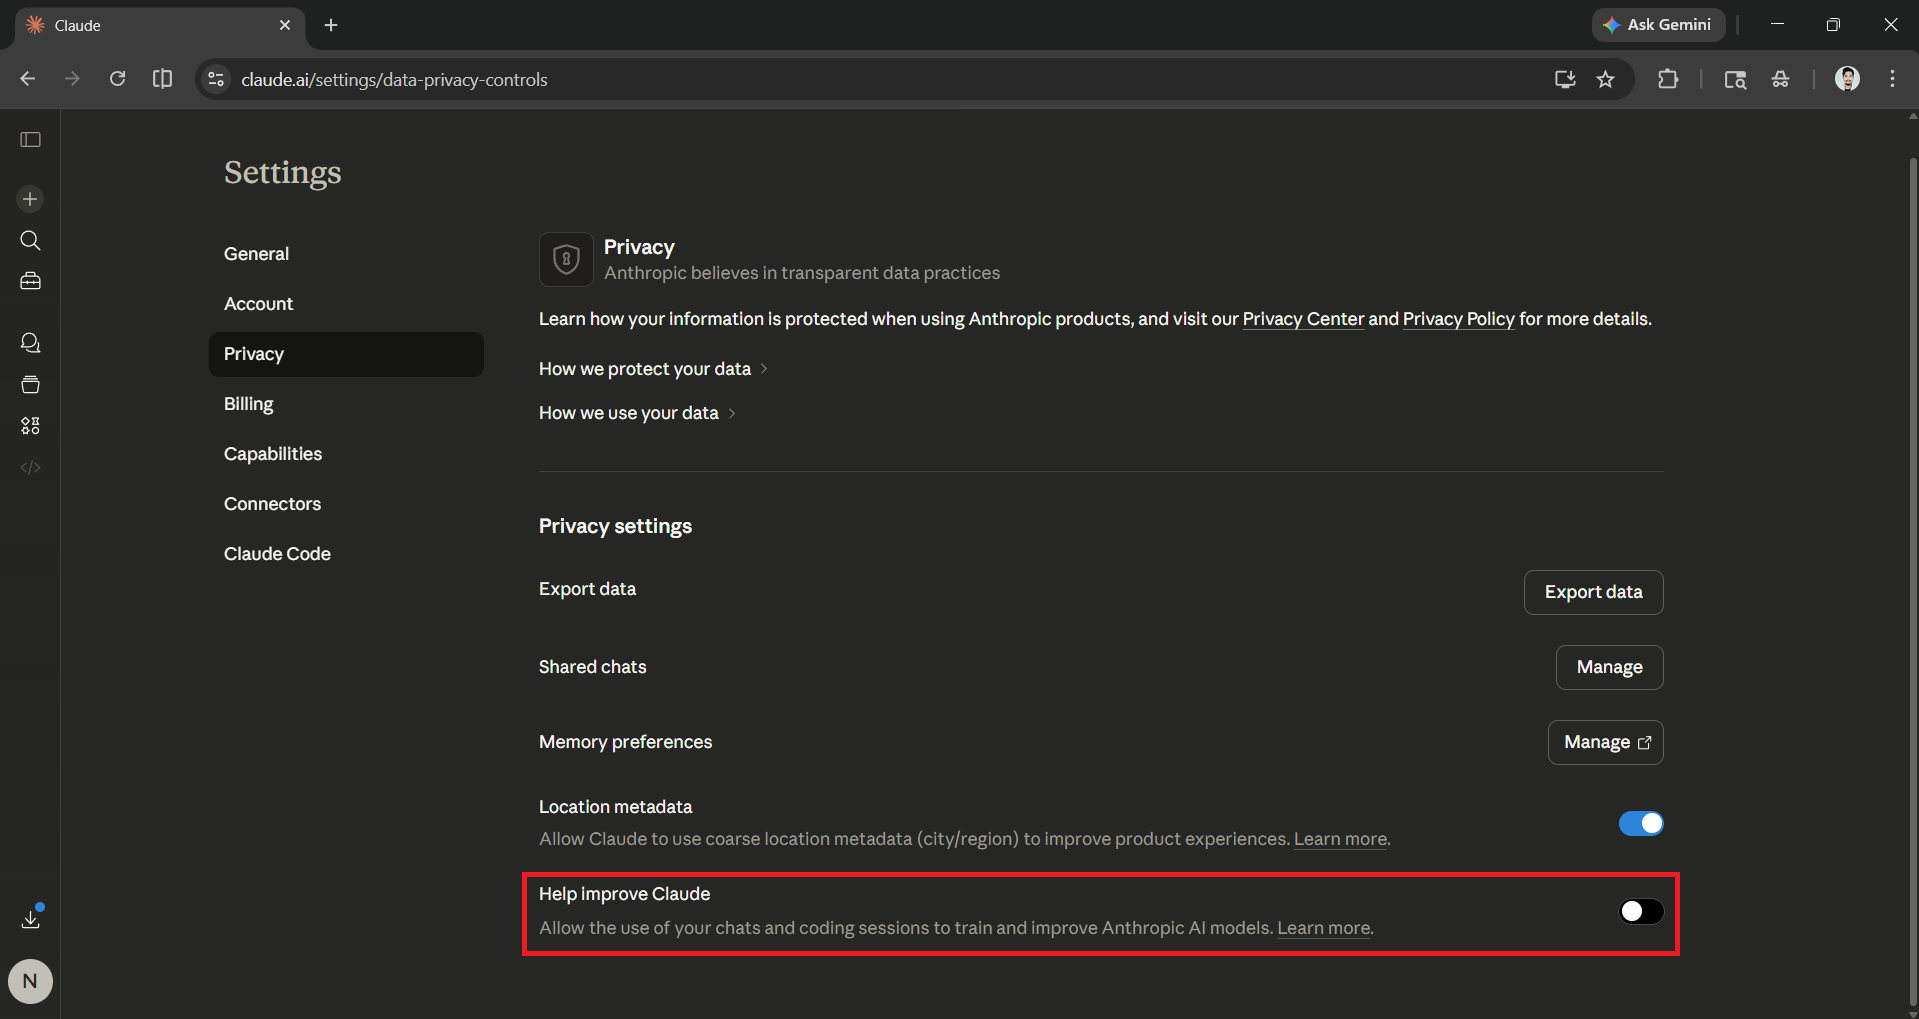Open Learn more under Location metadata
Image resolution: width=1919 pixels, height=1019 pixels.
pos(1340,839)
